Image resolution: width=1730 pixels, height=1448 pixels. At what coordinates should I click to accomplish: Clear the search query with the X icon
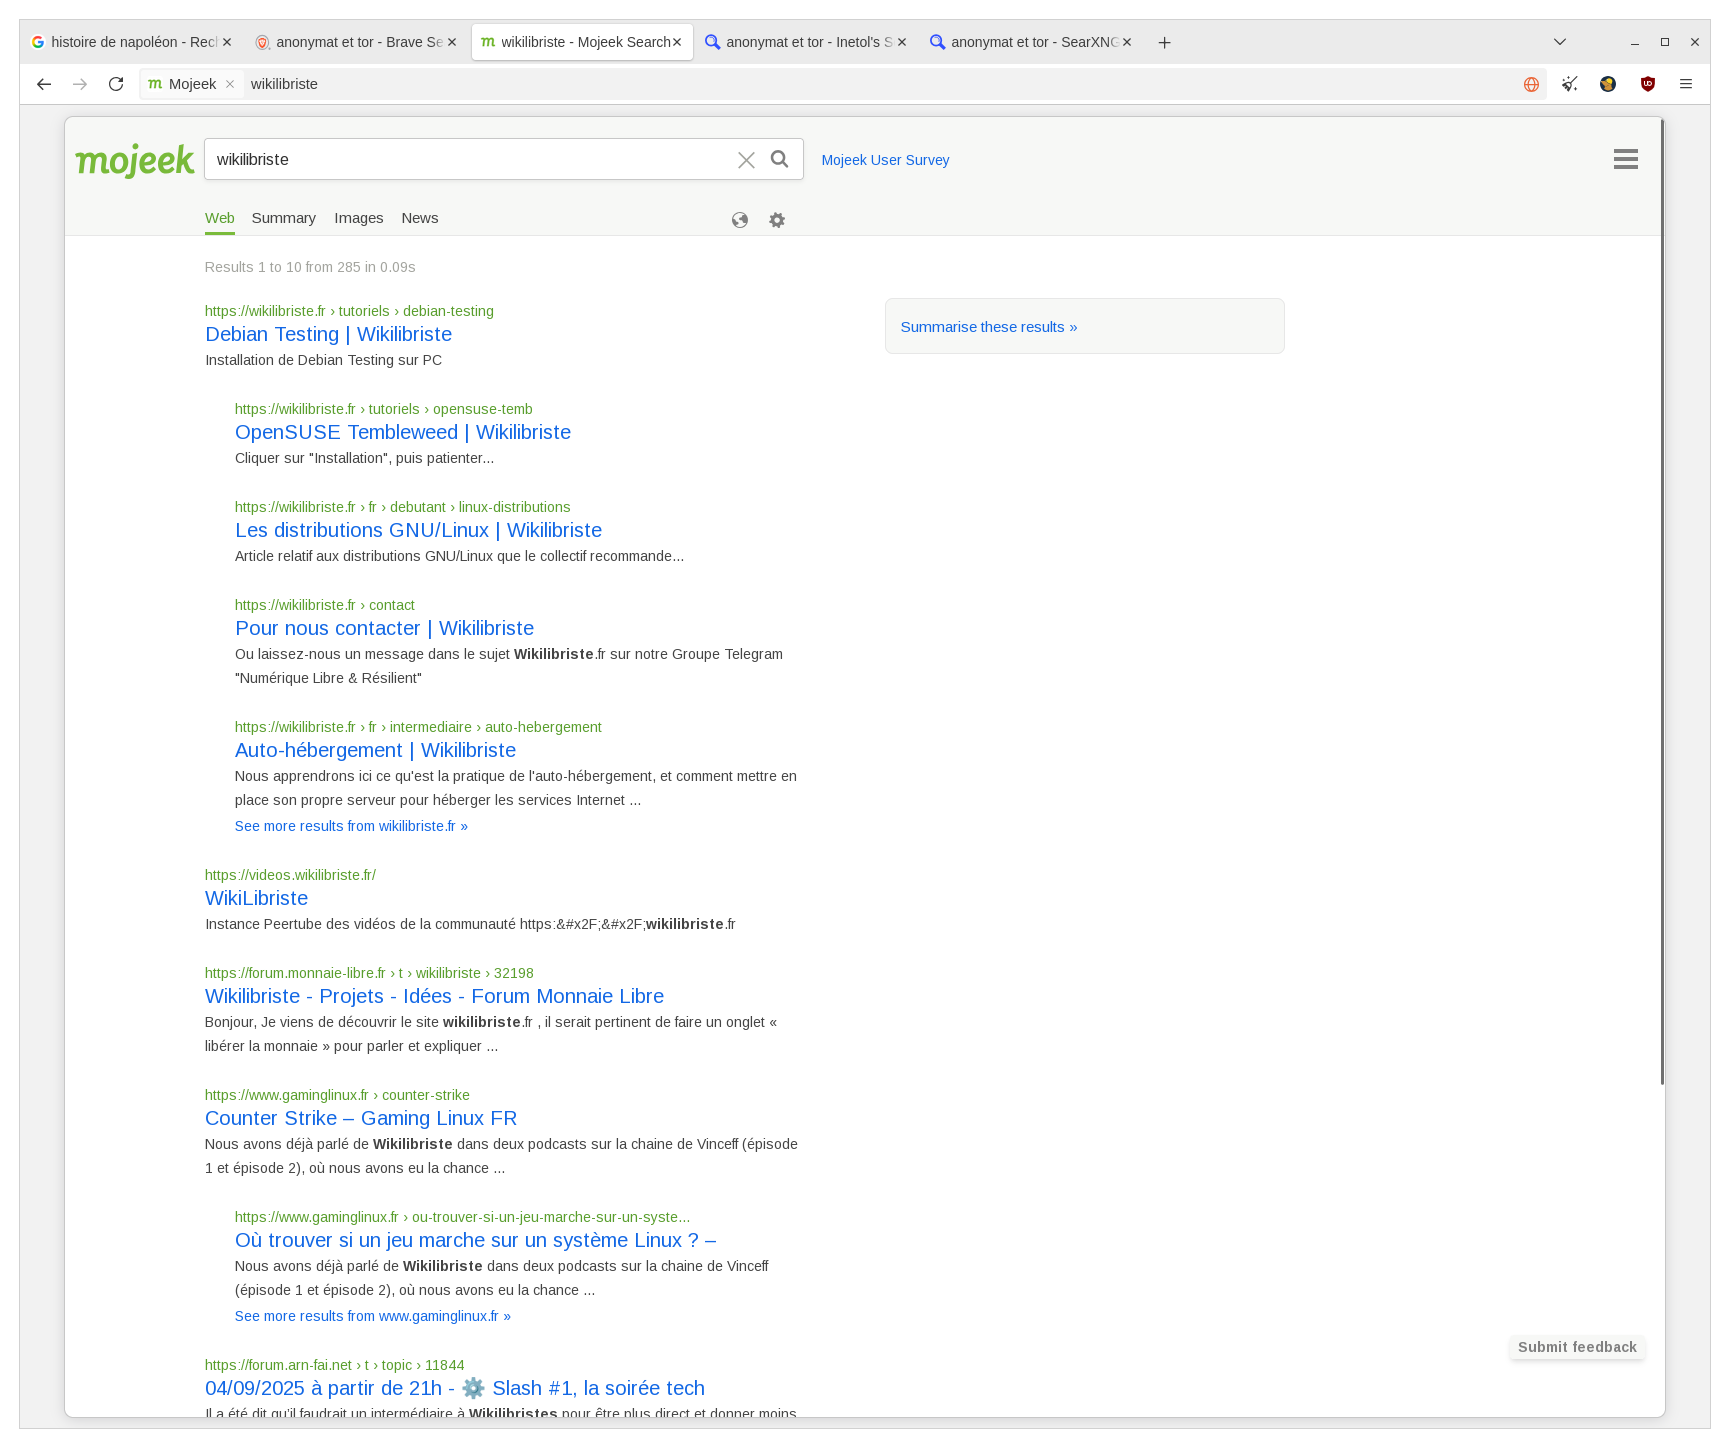tap(746, 159)
